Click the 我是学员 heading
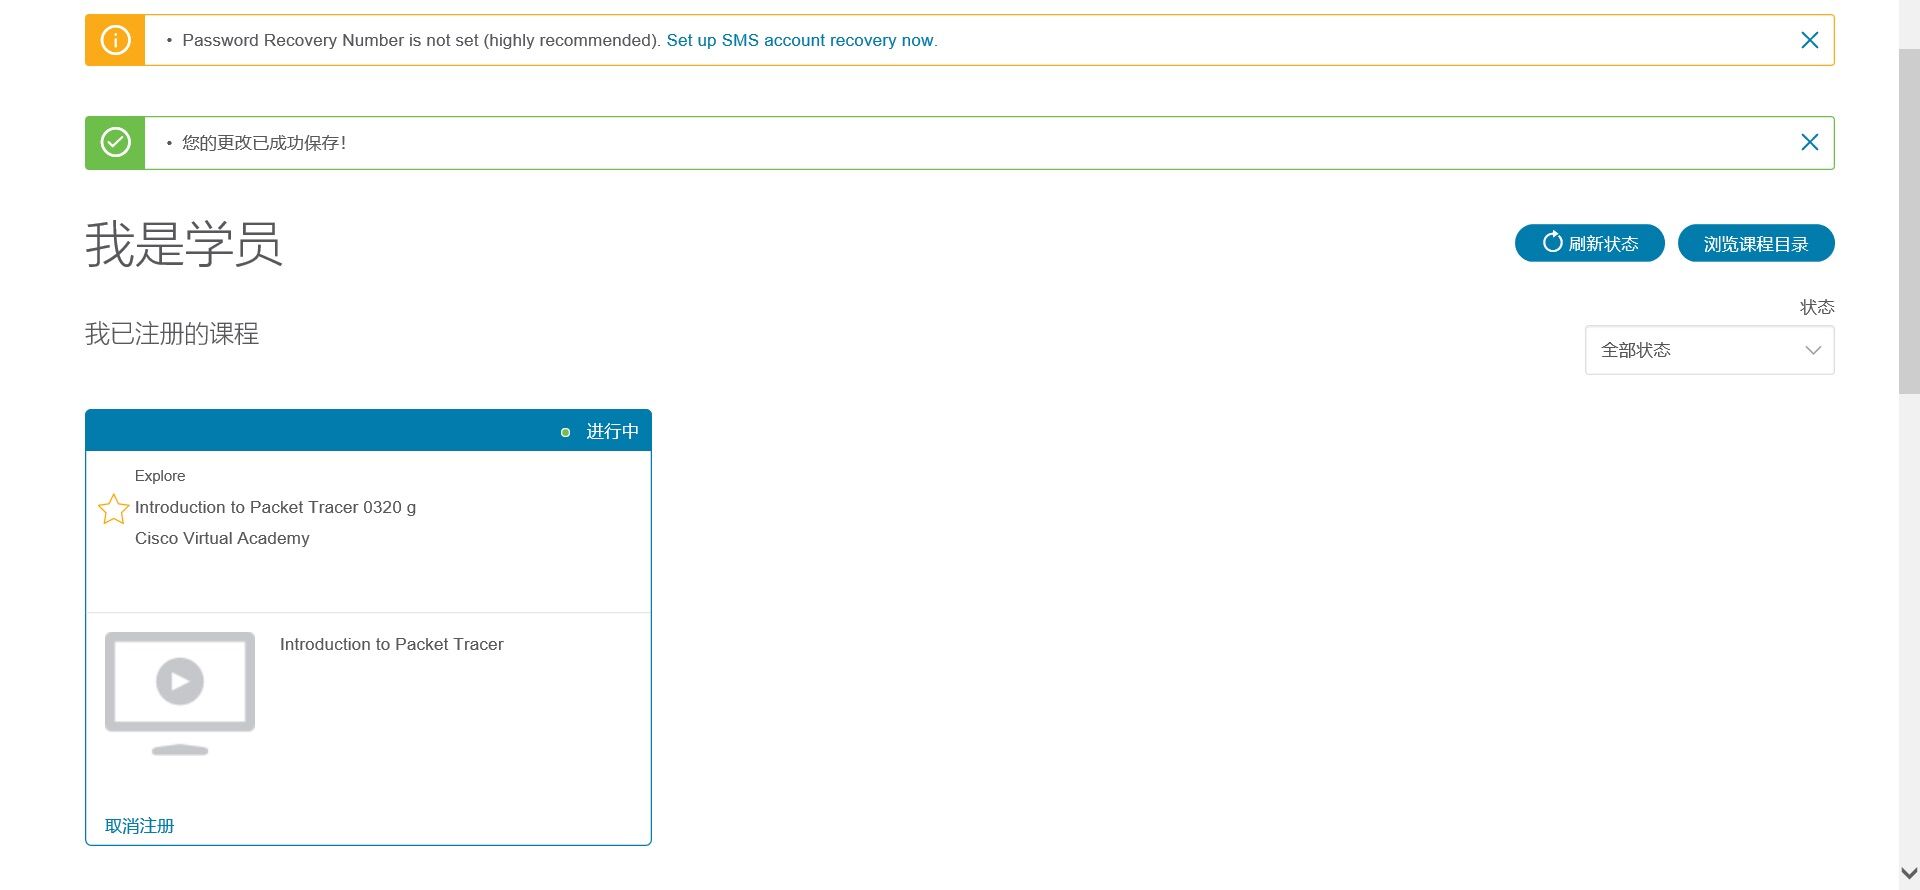 [x=184, y=244]
